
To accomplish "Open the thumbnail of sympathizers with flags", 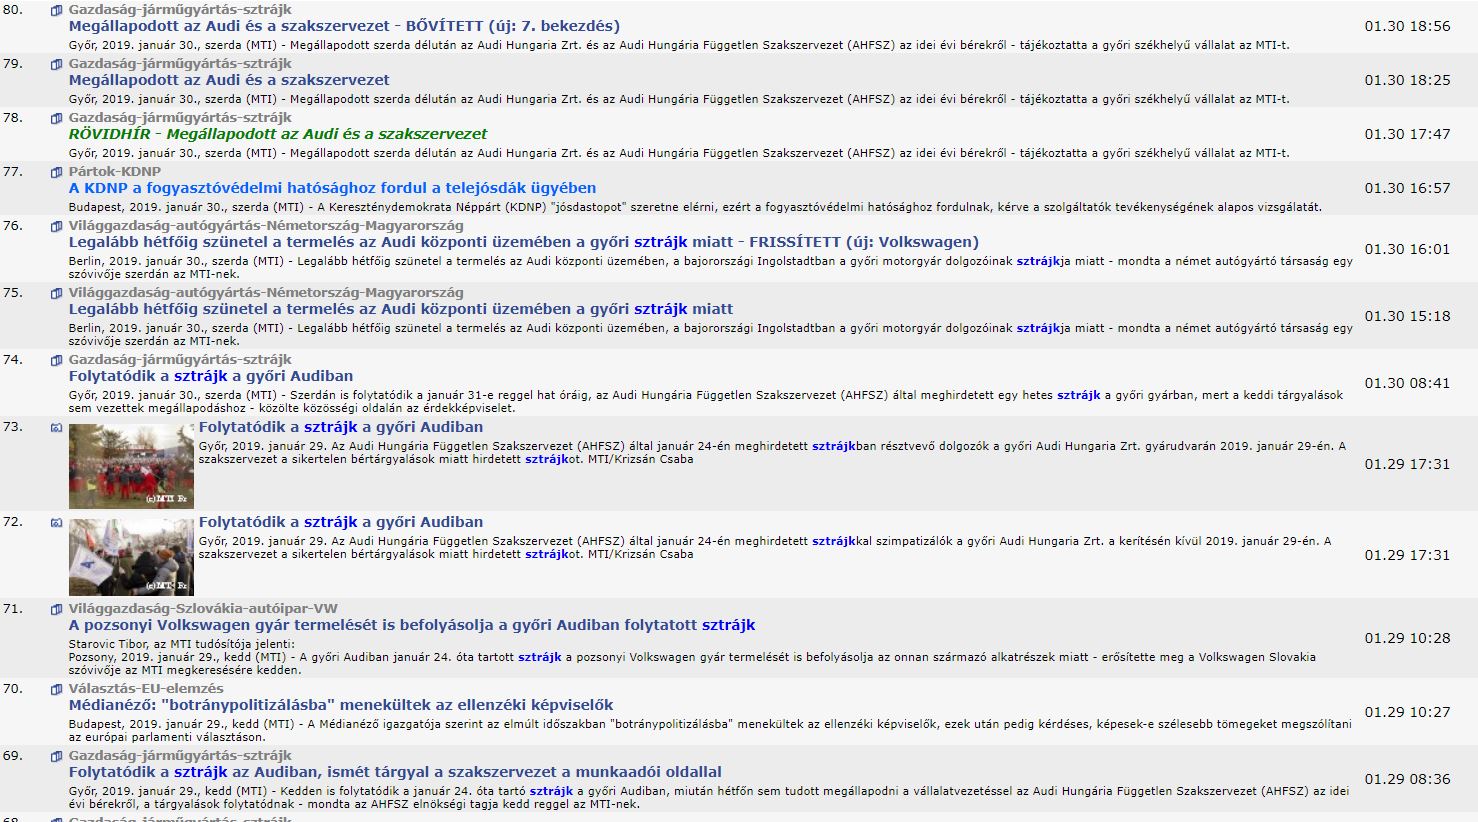I will click(x=131, y=557).
